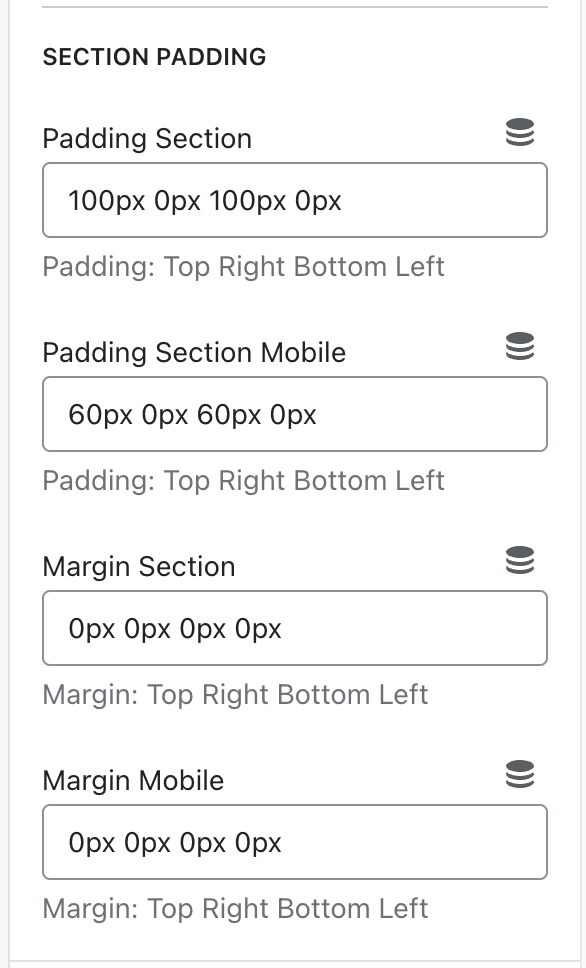Image resolution: width=586 pixels, height=968 pixels.
Task: Click the 'Margin Section' label text
Action: pos(139,567)
